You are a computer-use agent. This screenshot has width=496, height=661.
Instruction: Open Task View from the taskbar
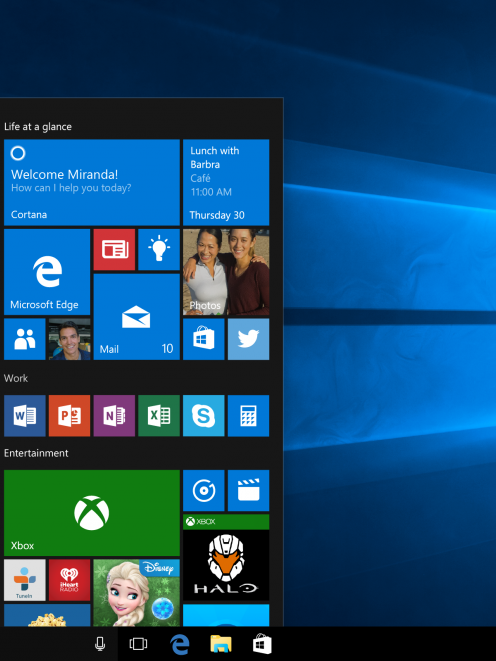(138, 644)
